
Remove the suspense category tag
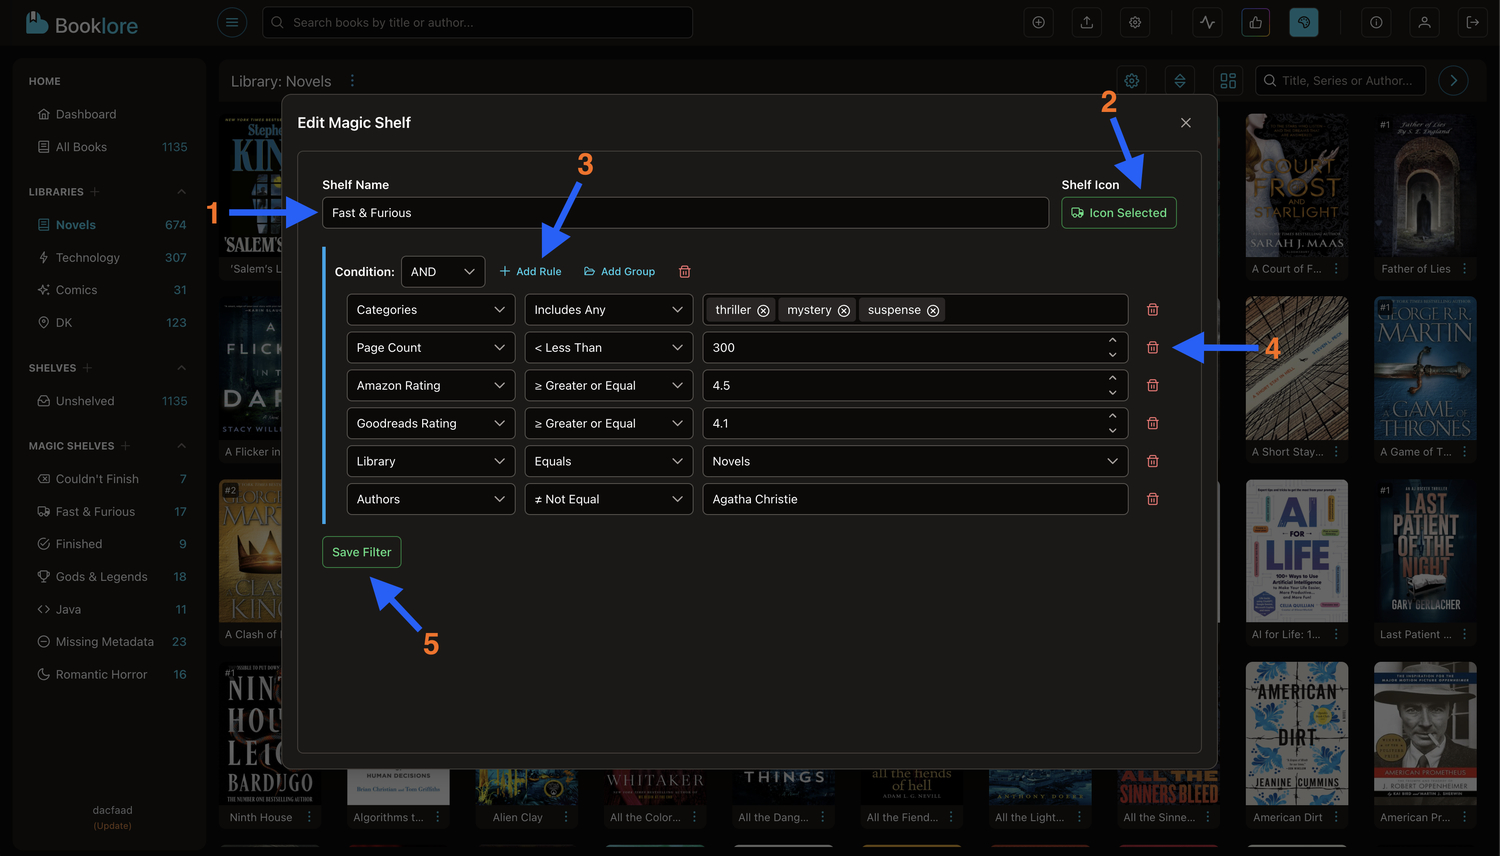[933, 311]
